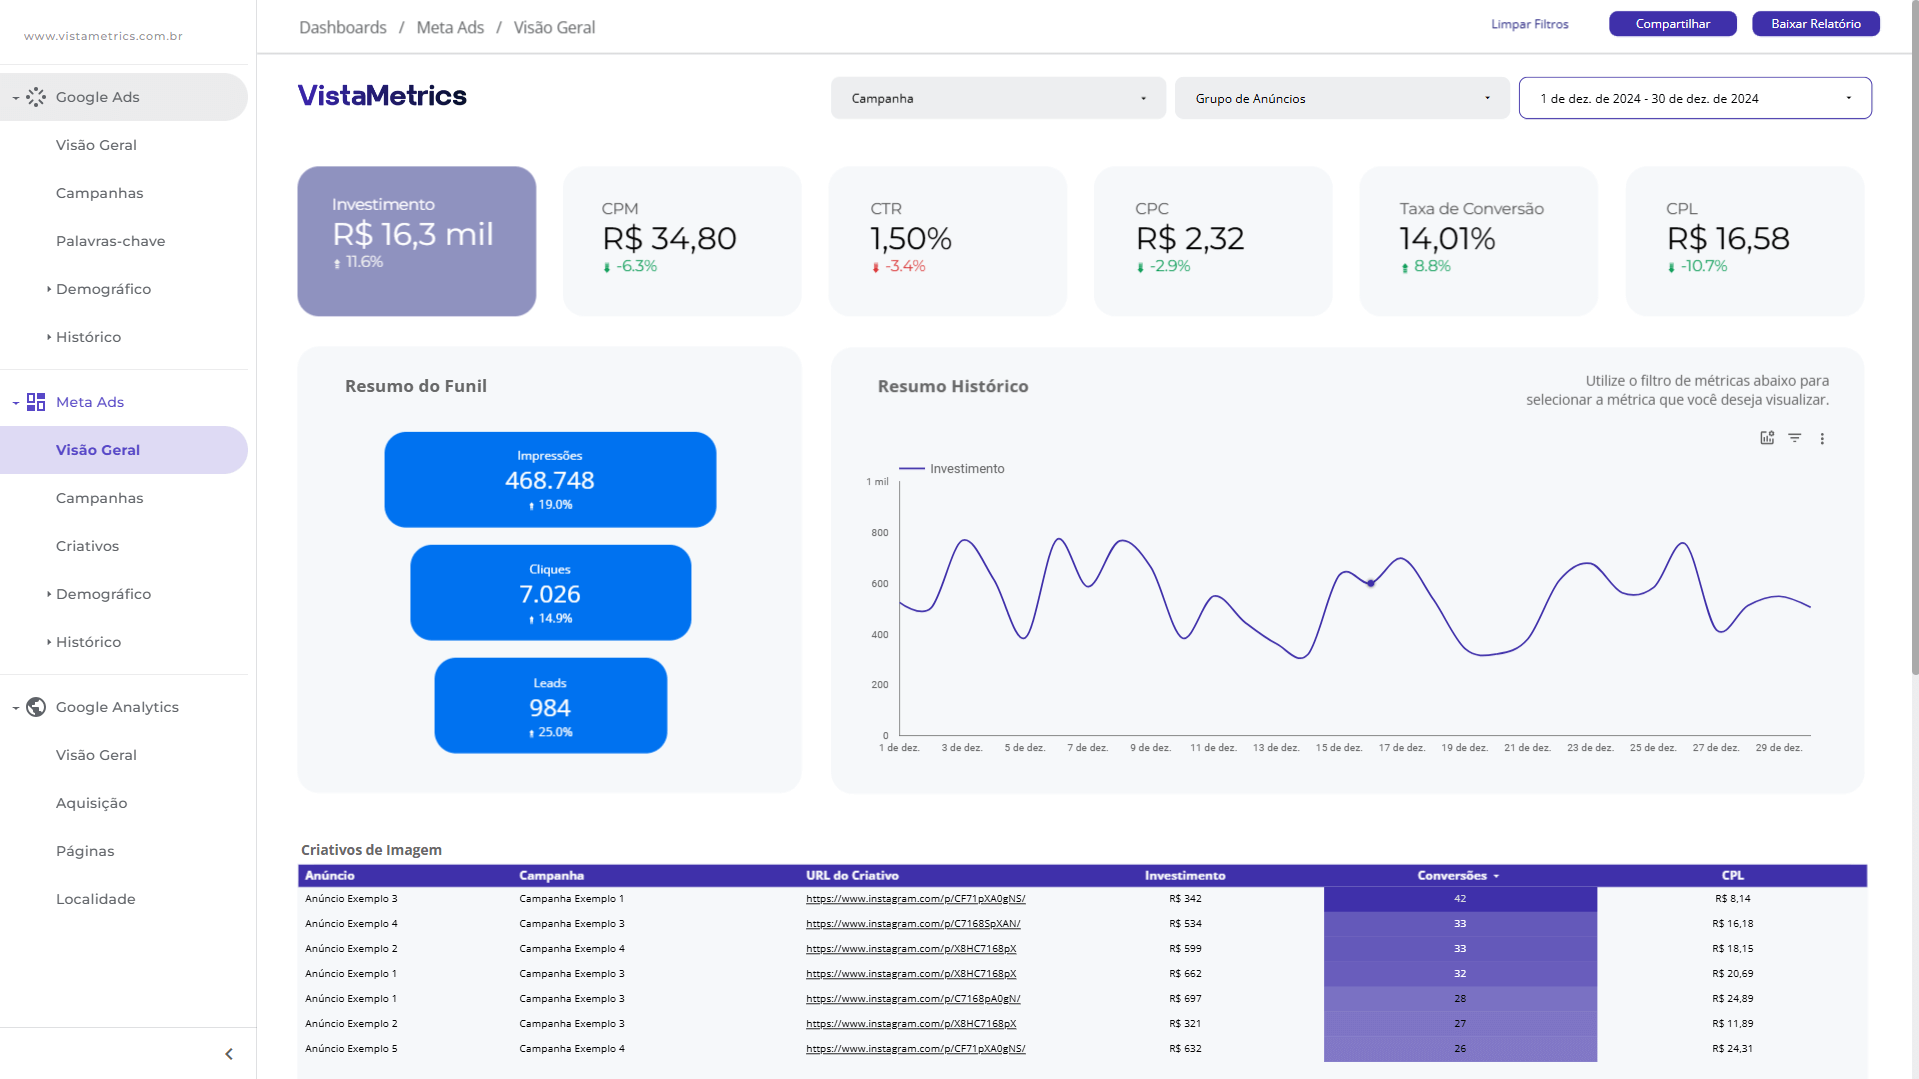Click the CTR KPI card
Screen dimensions: 1919x1079
click(x=947, y=241)
